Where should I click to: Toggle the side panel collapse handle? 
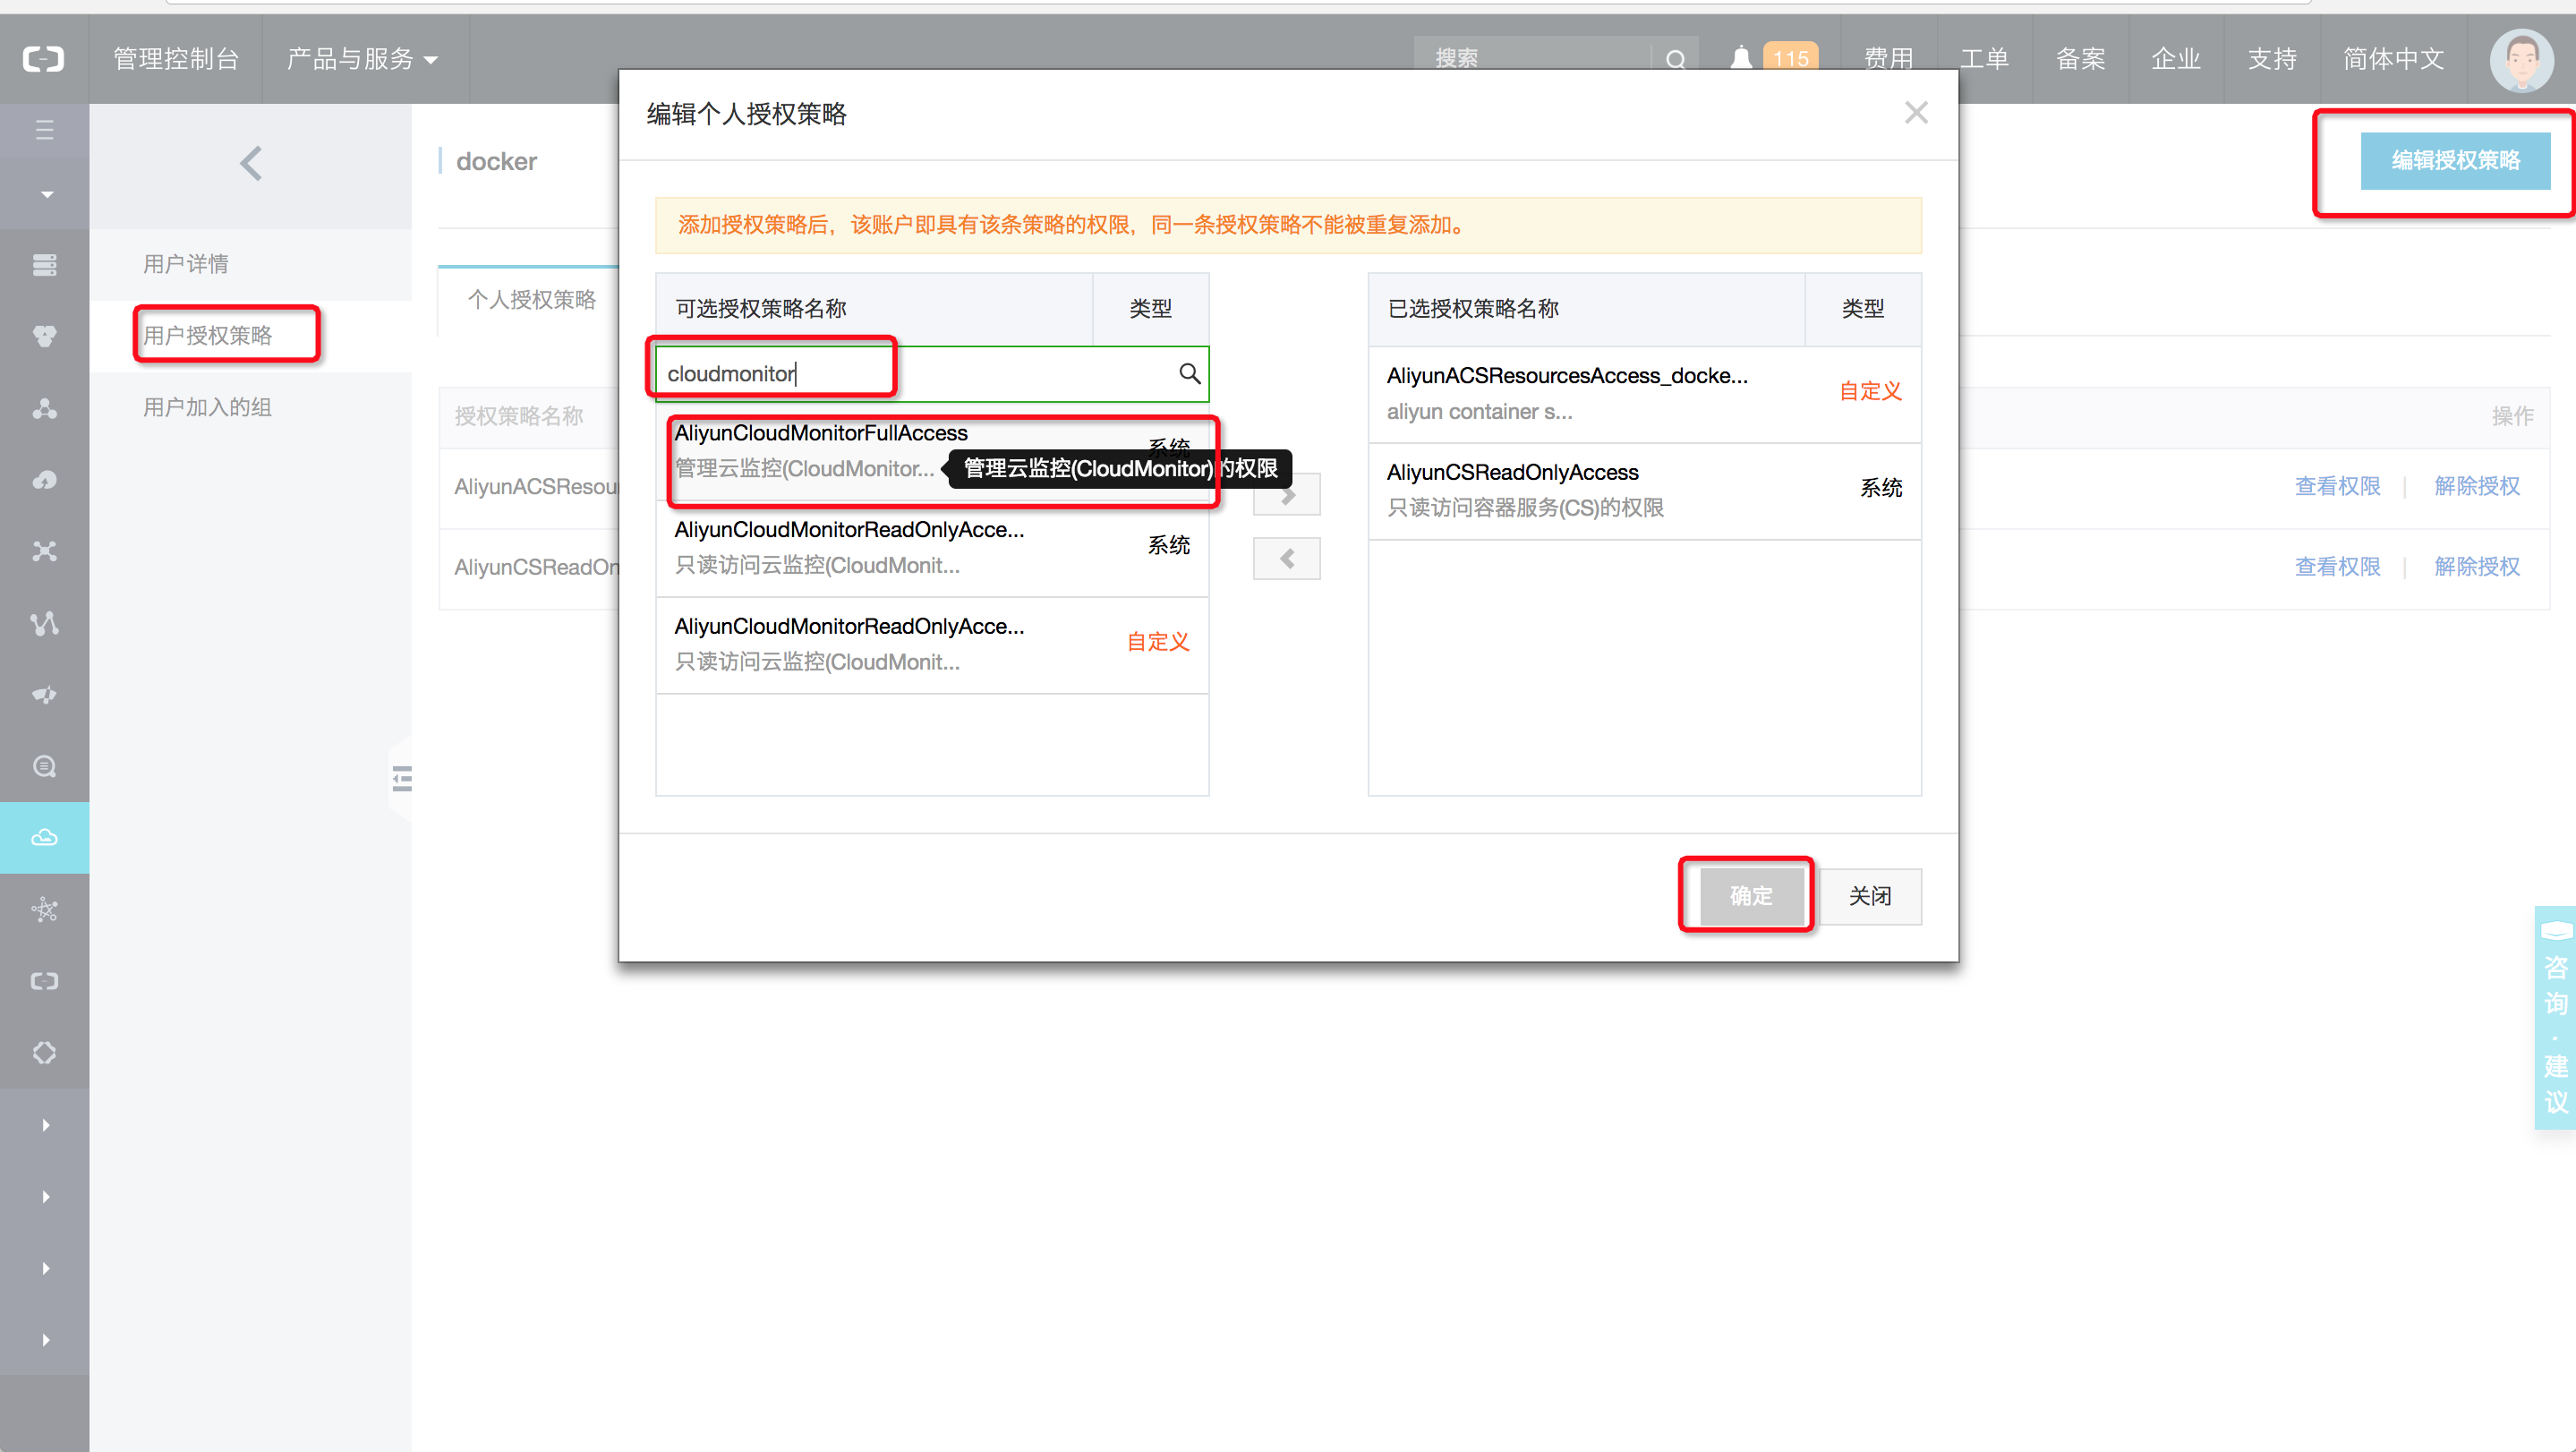(x=402, y=778)
